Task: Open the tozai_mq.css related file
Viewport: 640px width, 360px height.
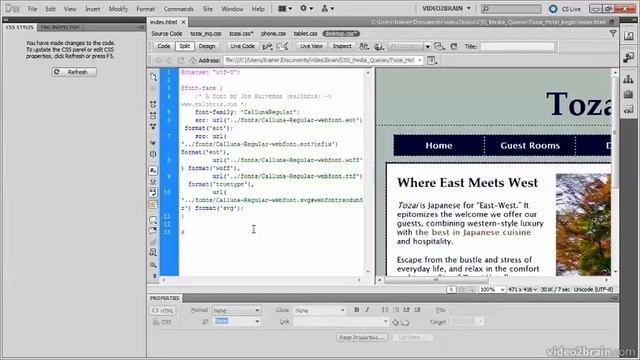Action: coord(206,34)
